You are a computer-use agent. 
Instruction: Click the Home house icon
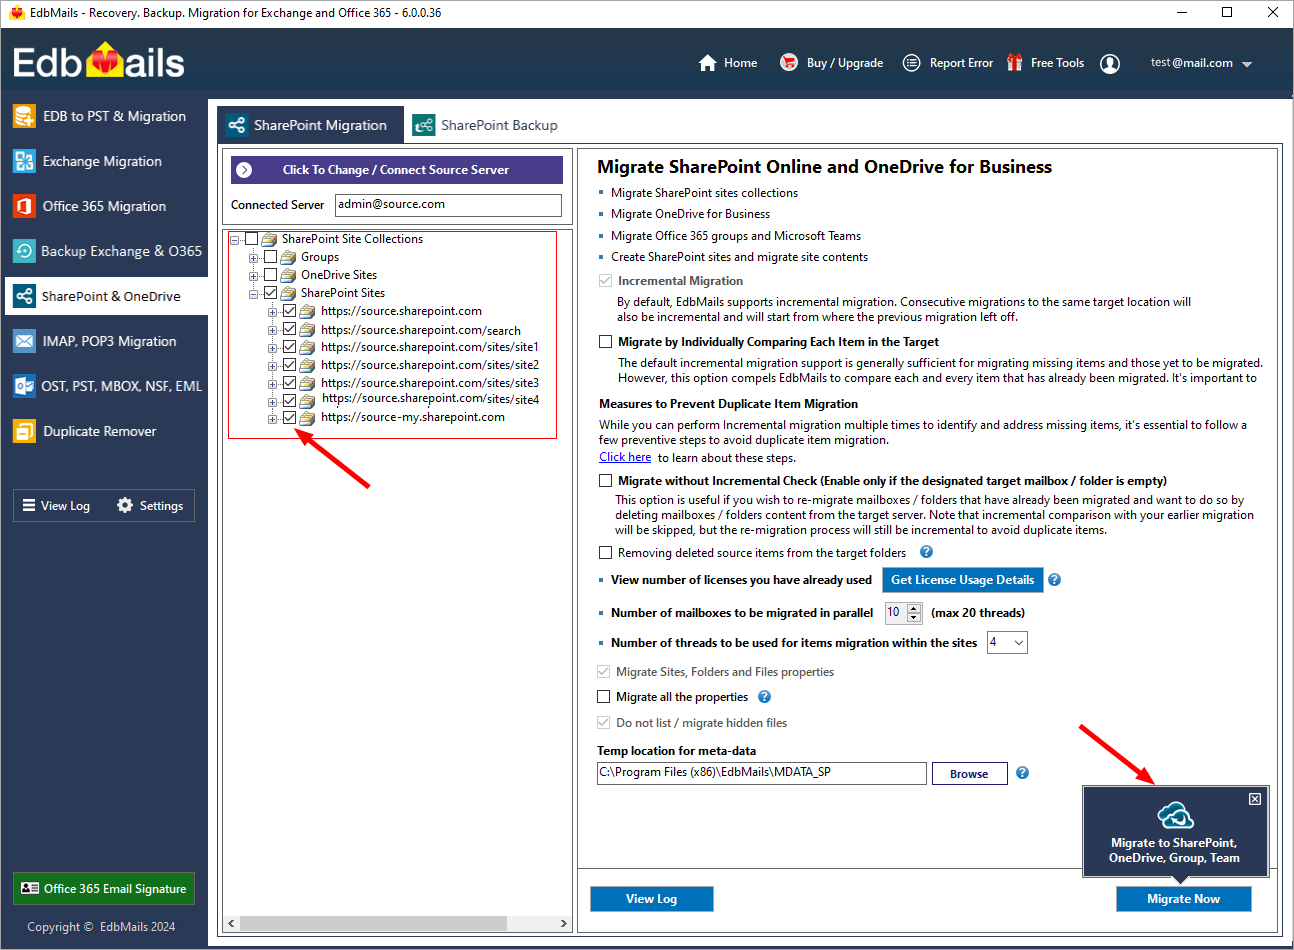click(708, 63)
